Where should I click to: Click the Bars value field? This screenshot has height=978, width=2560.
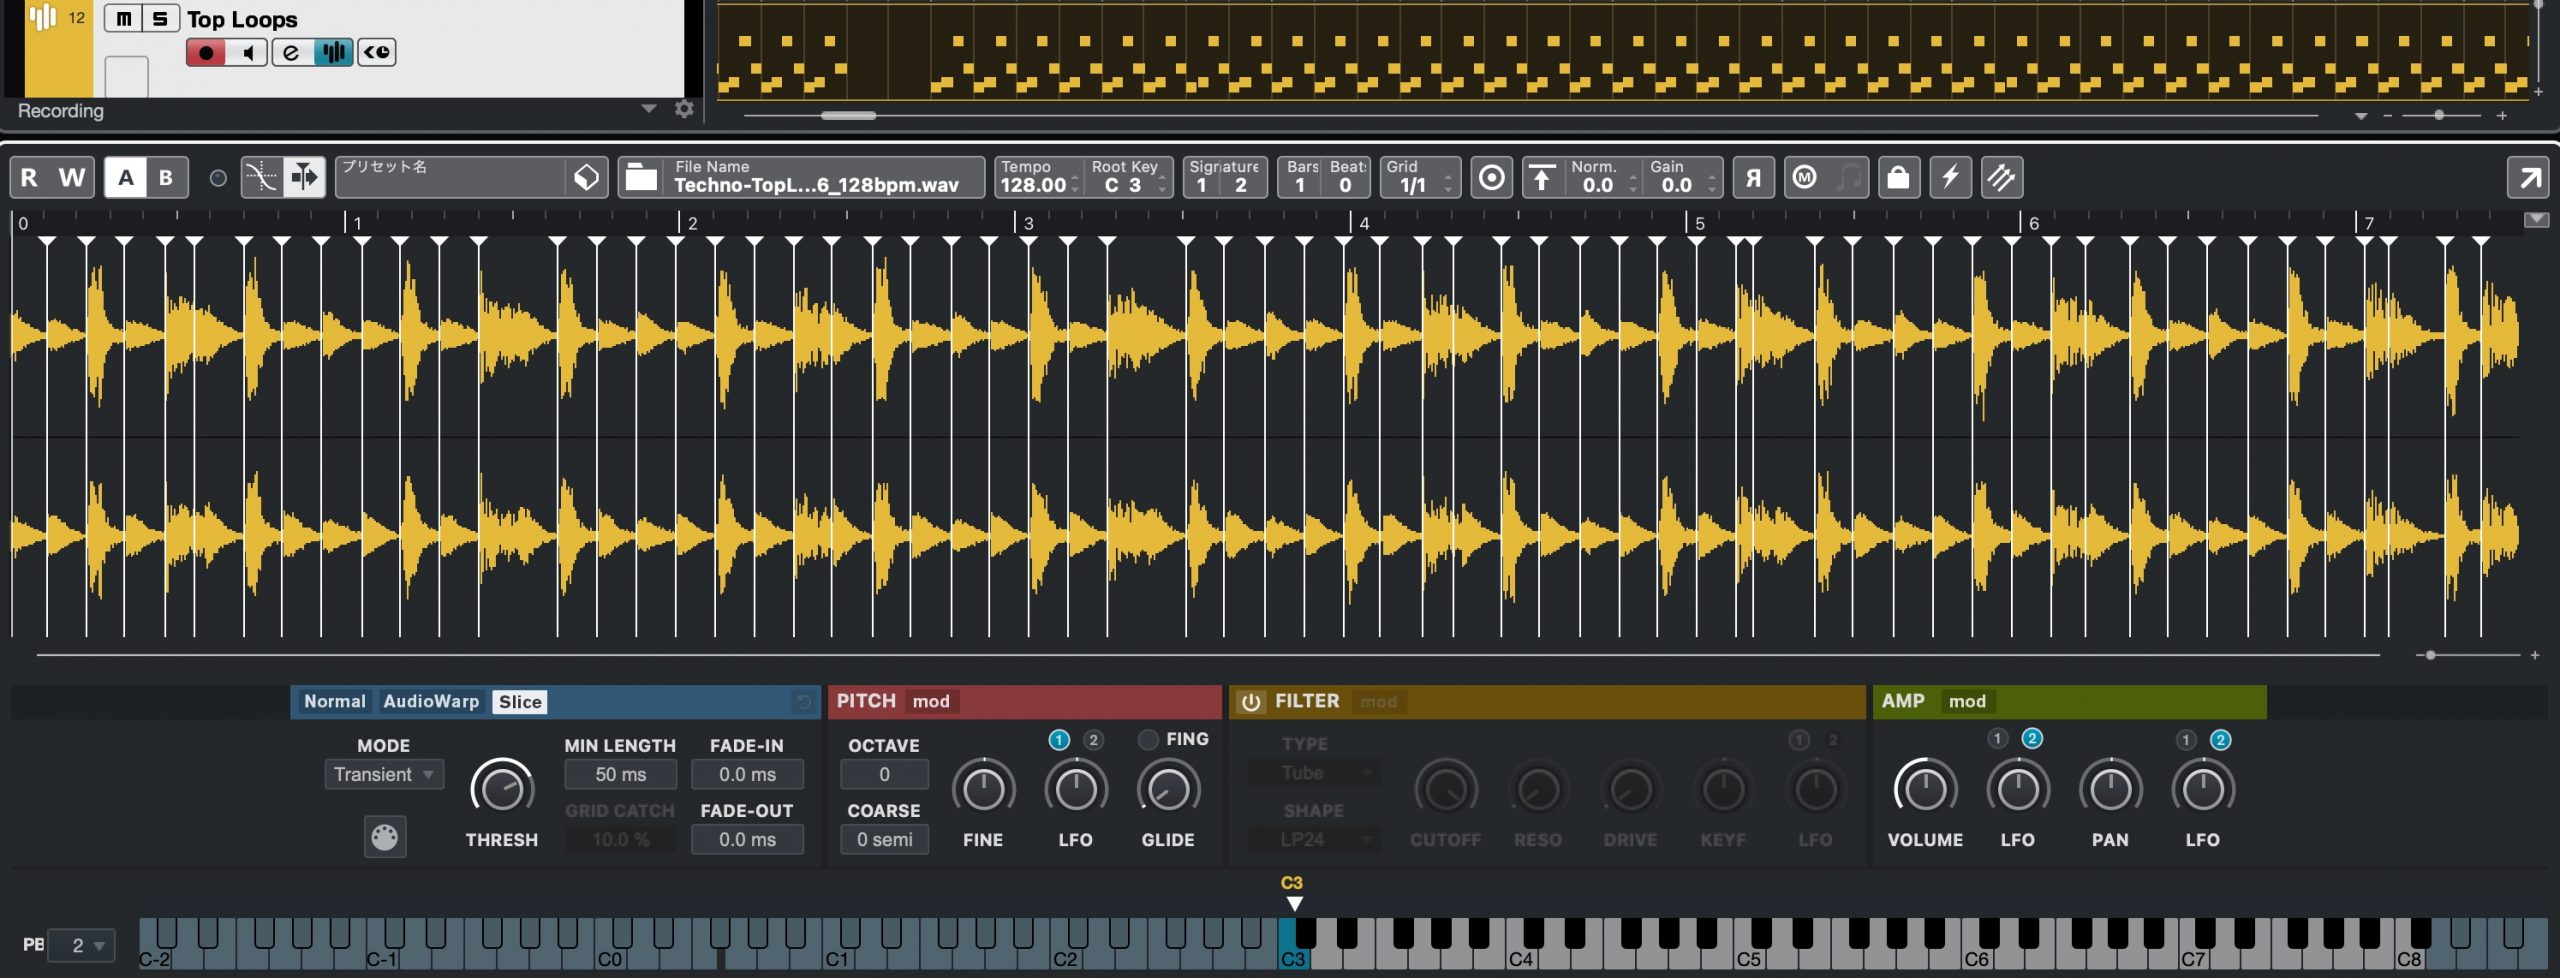(1300, 185)
